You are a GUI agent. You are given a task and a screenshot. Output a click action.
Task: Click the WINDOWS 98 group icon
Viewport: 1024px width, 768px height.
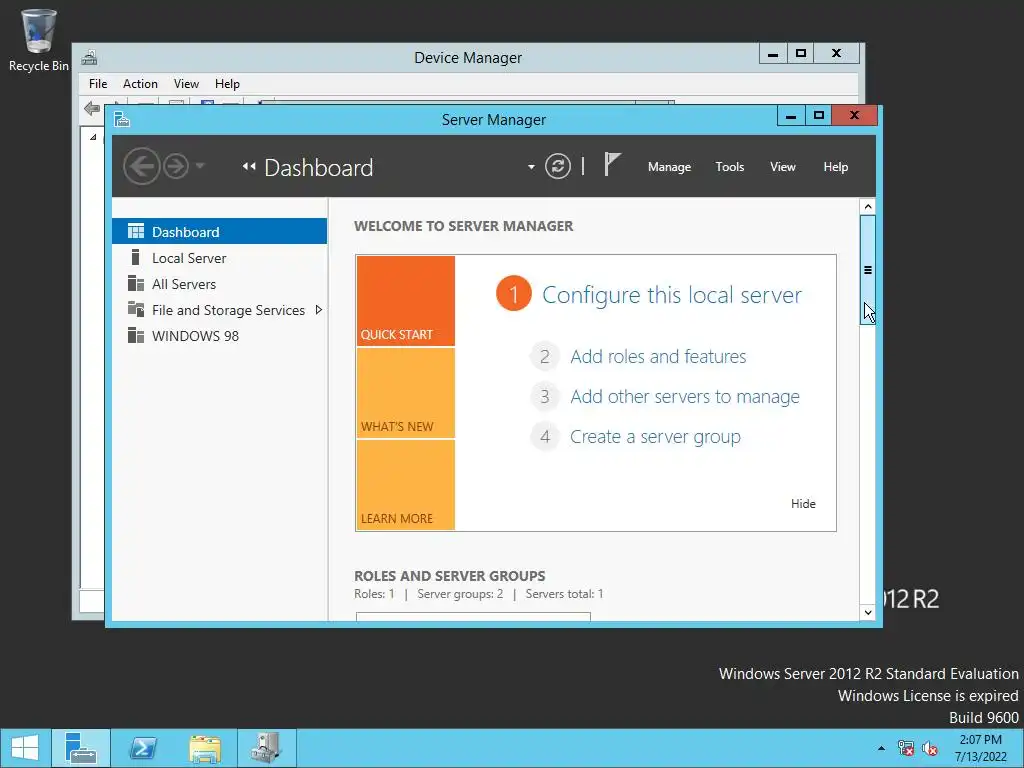(x=136, y=336)
